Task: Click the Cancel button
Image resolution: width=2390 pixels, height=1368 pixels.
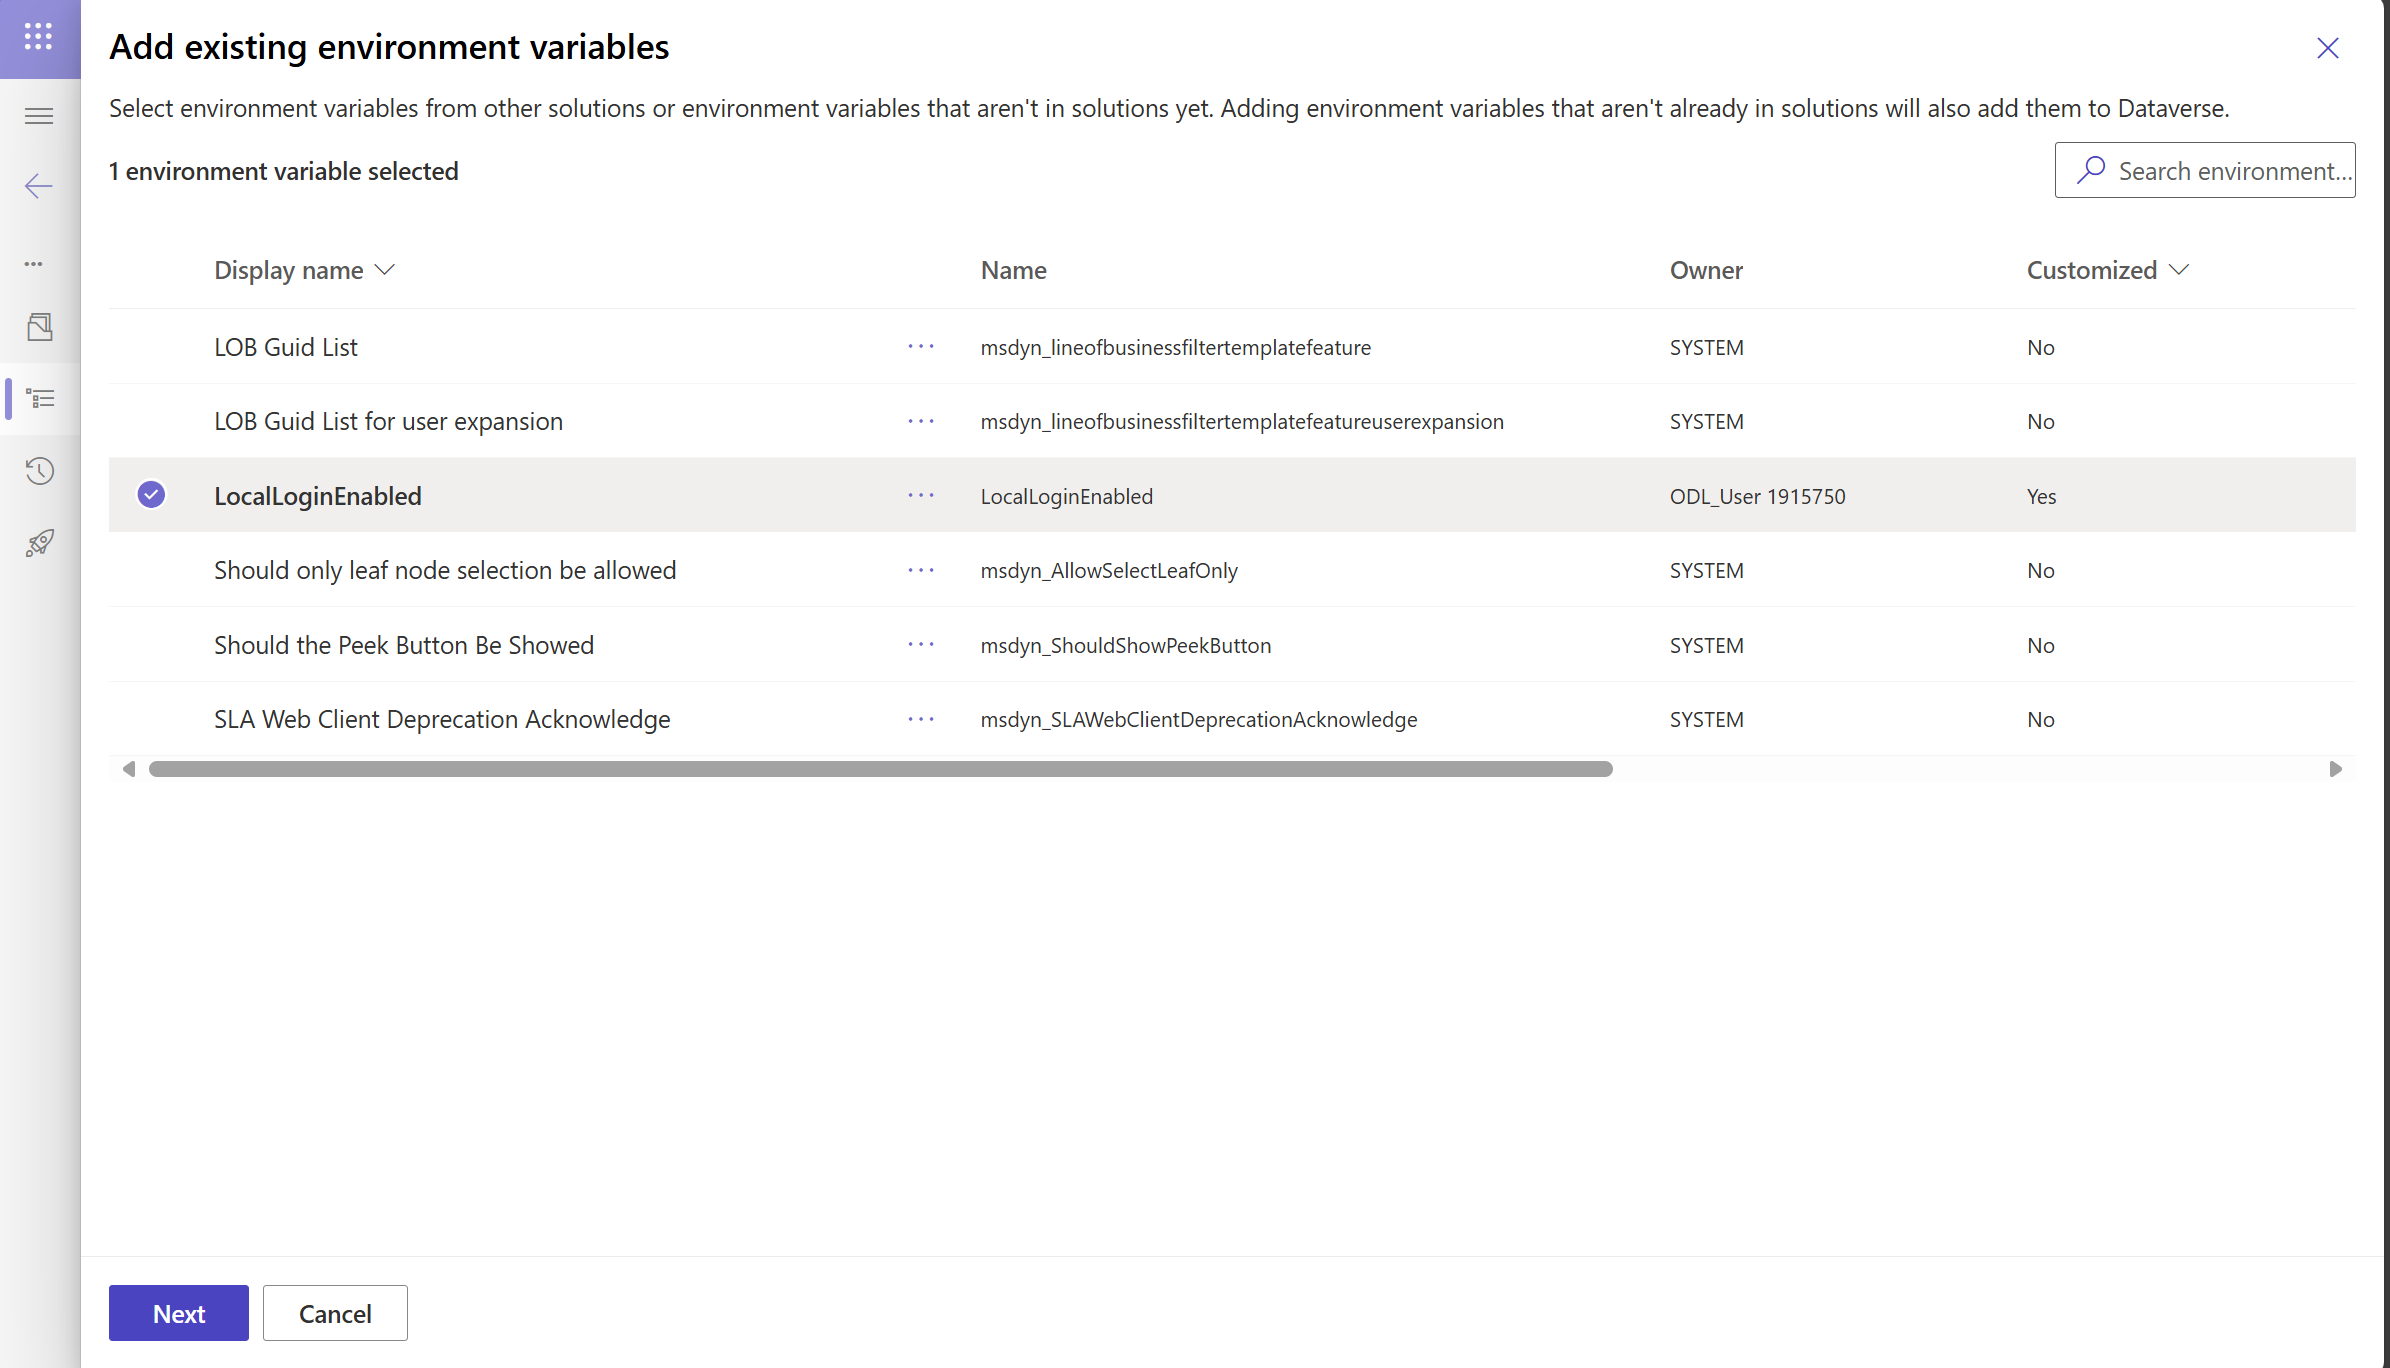Action: (334, 1313)
